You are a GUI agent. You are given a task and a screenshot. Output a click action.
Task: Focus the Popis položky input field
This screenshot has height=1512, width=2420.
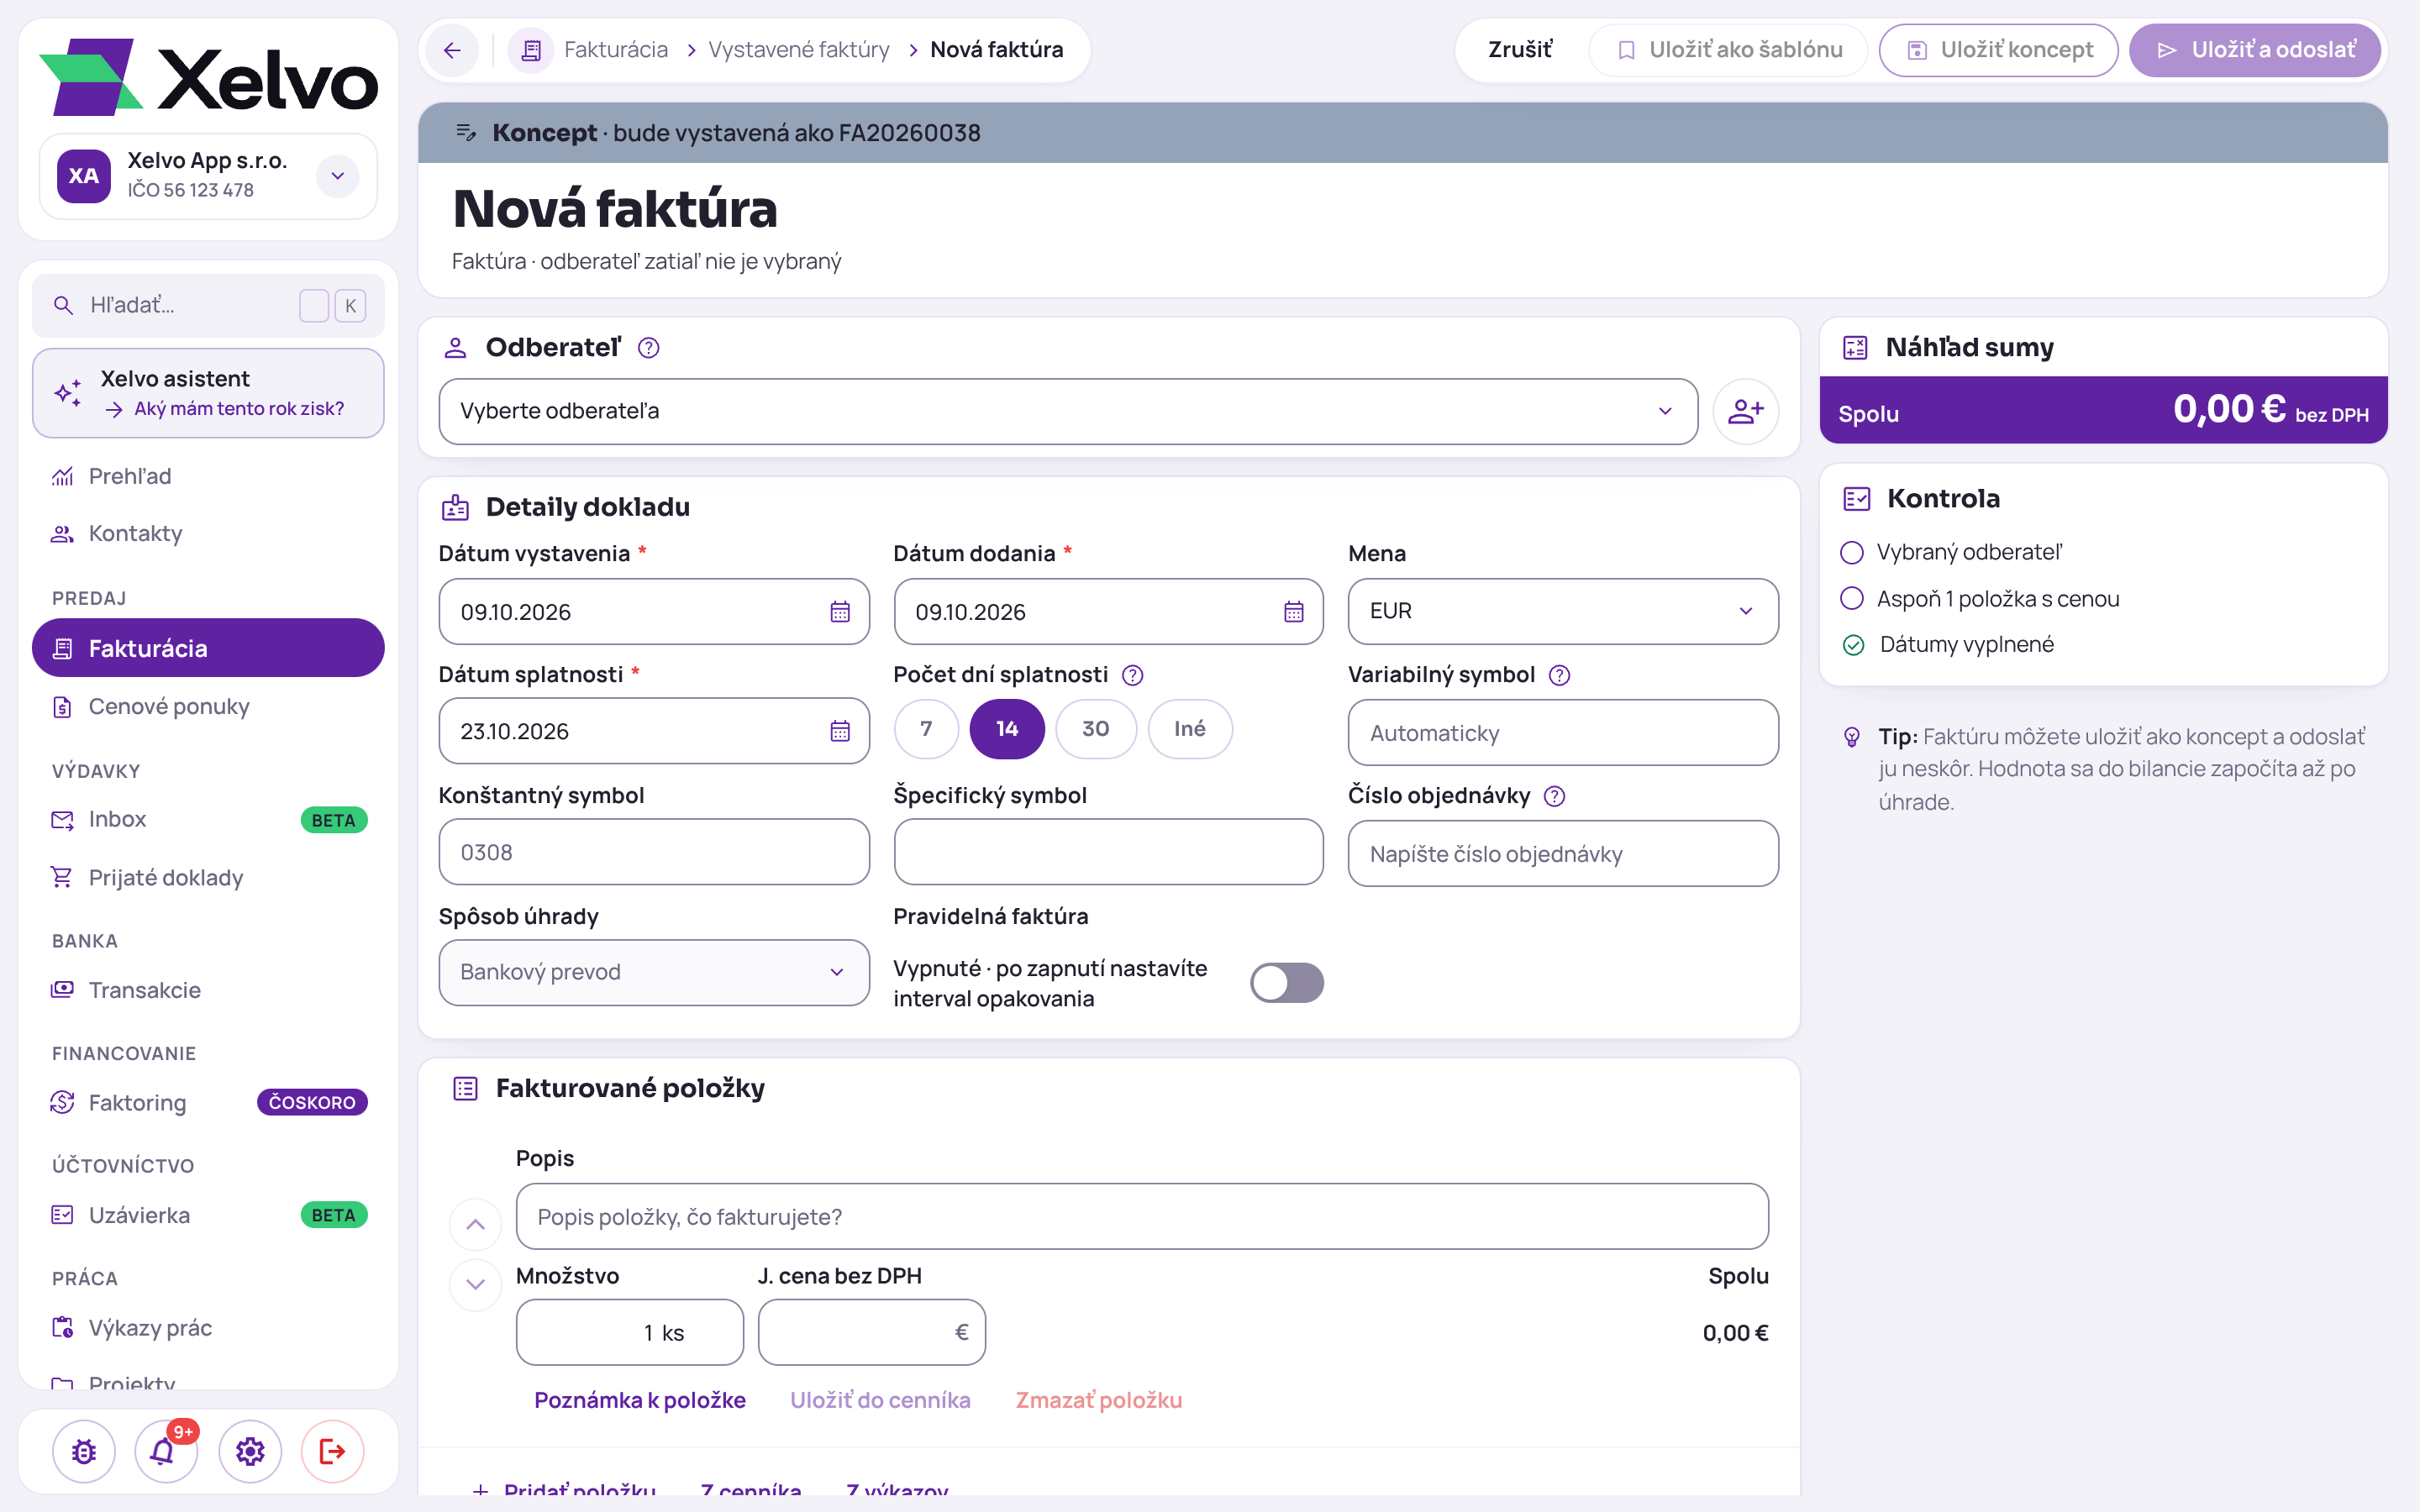point(1142,1217)
